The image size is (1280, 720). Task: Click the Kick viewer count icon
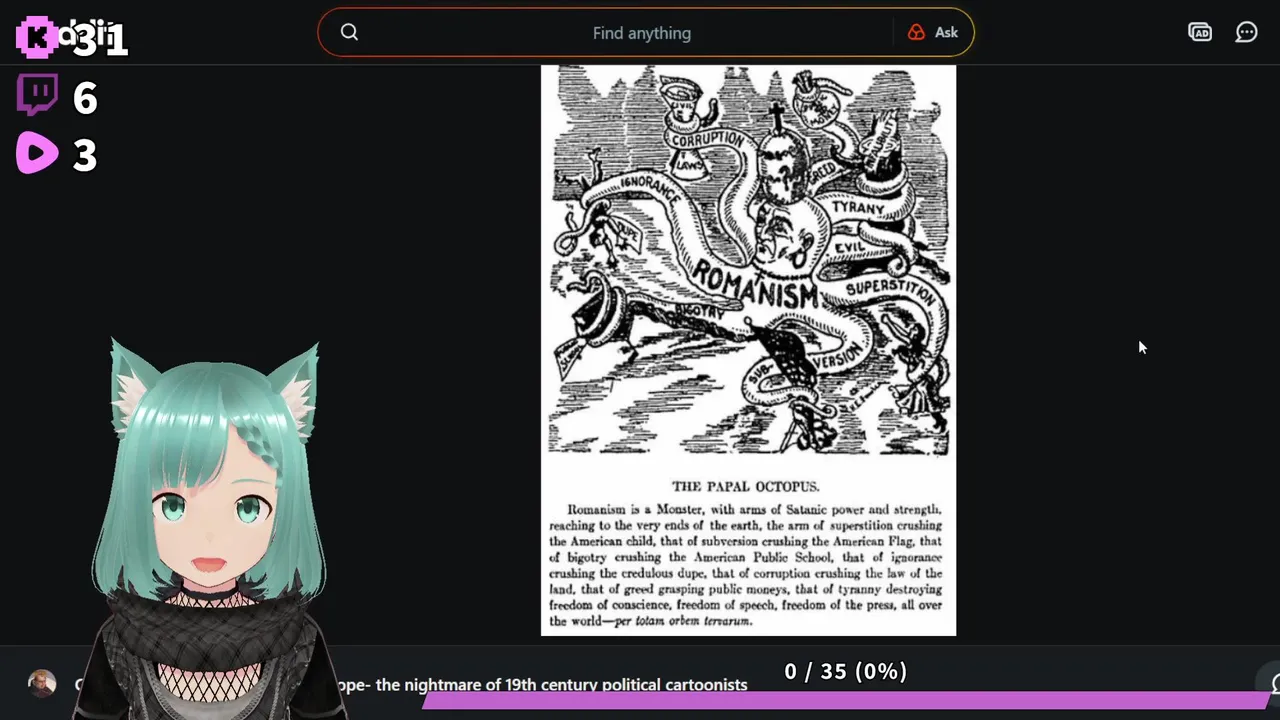point(36,37)
